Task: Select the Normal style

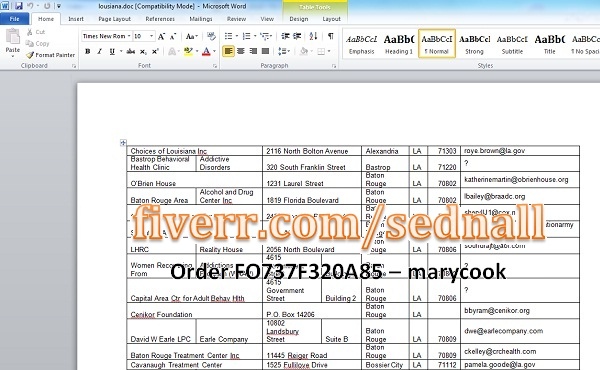Action: click(437, 44)
